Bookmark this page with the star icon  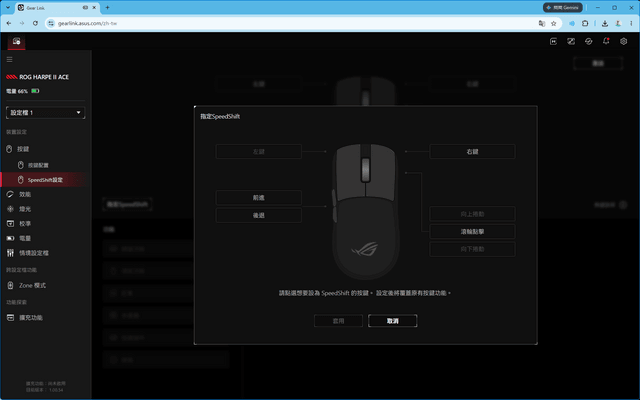553,23
